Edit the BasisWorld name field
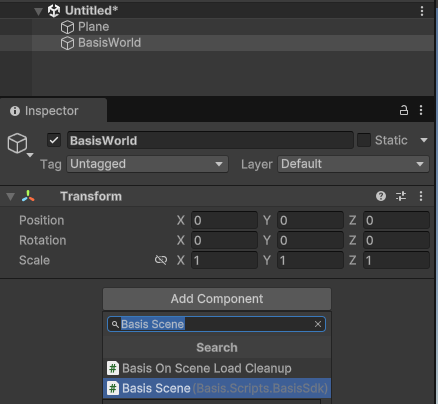438x404 pixels. click(210, 140)
